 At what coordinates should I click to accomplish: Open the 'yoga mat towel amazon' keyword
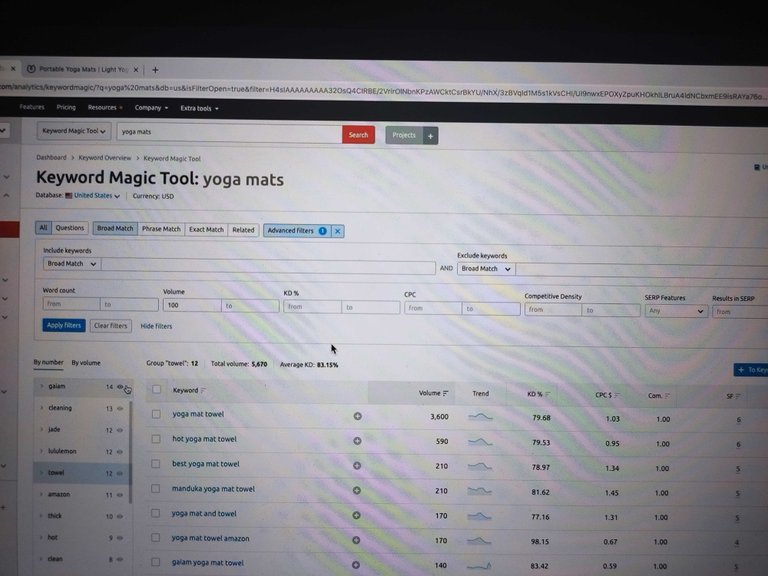click(x=210, y=538)
